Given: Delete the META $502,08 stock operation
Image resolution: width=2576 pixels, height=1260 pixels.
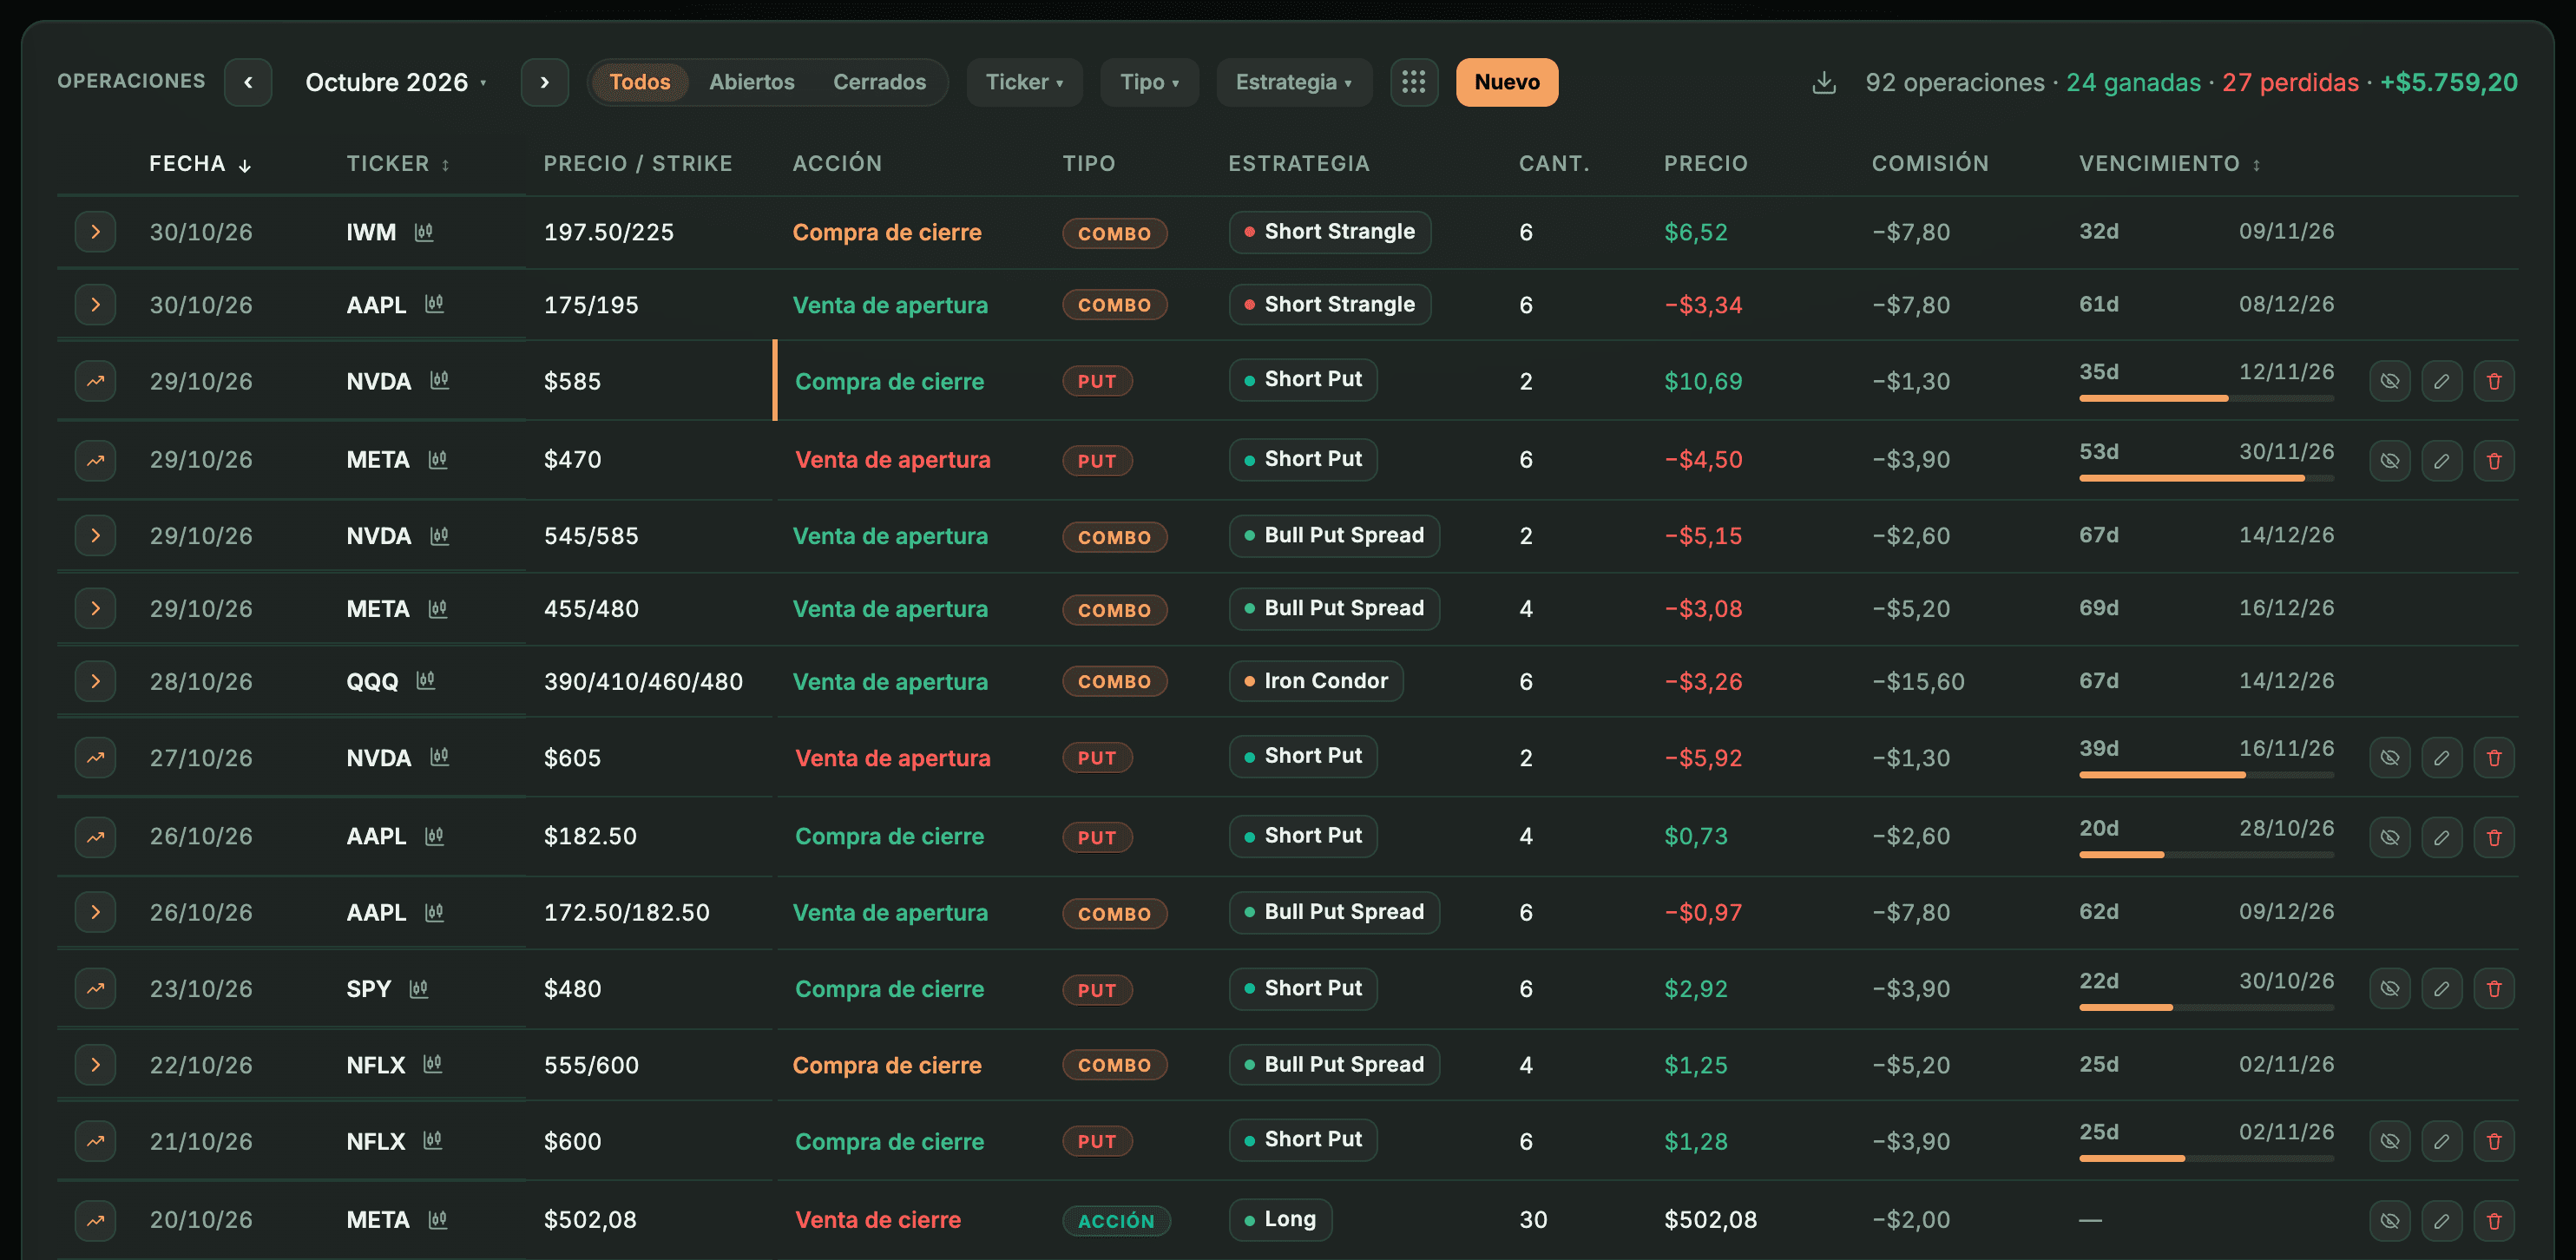Looking at the screenshot, I should click(2494, 1221).
